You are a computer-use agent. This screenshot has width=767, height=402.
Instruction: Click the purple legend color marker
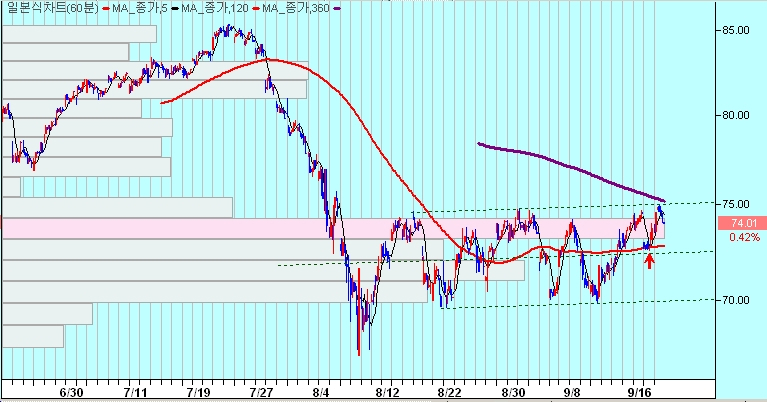point(337,9)
